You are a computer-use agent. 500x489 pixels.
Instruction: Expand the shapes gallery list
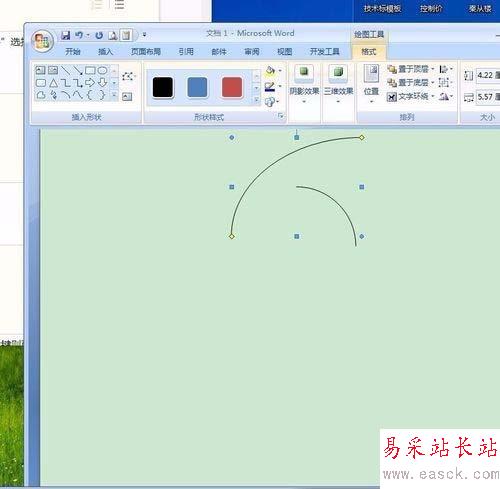(x=114, y=96)
